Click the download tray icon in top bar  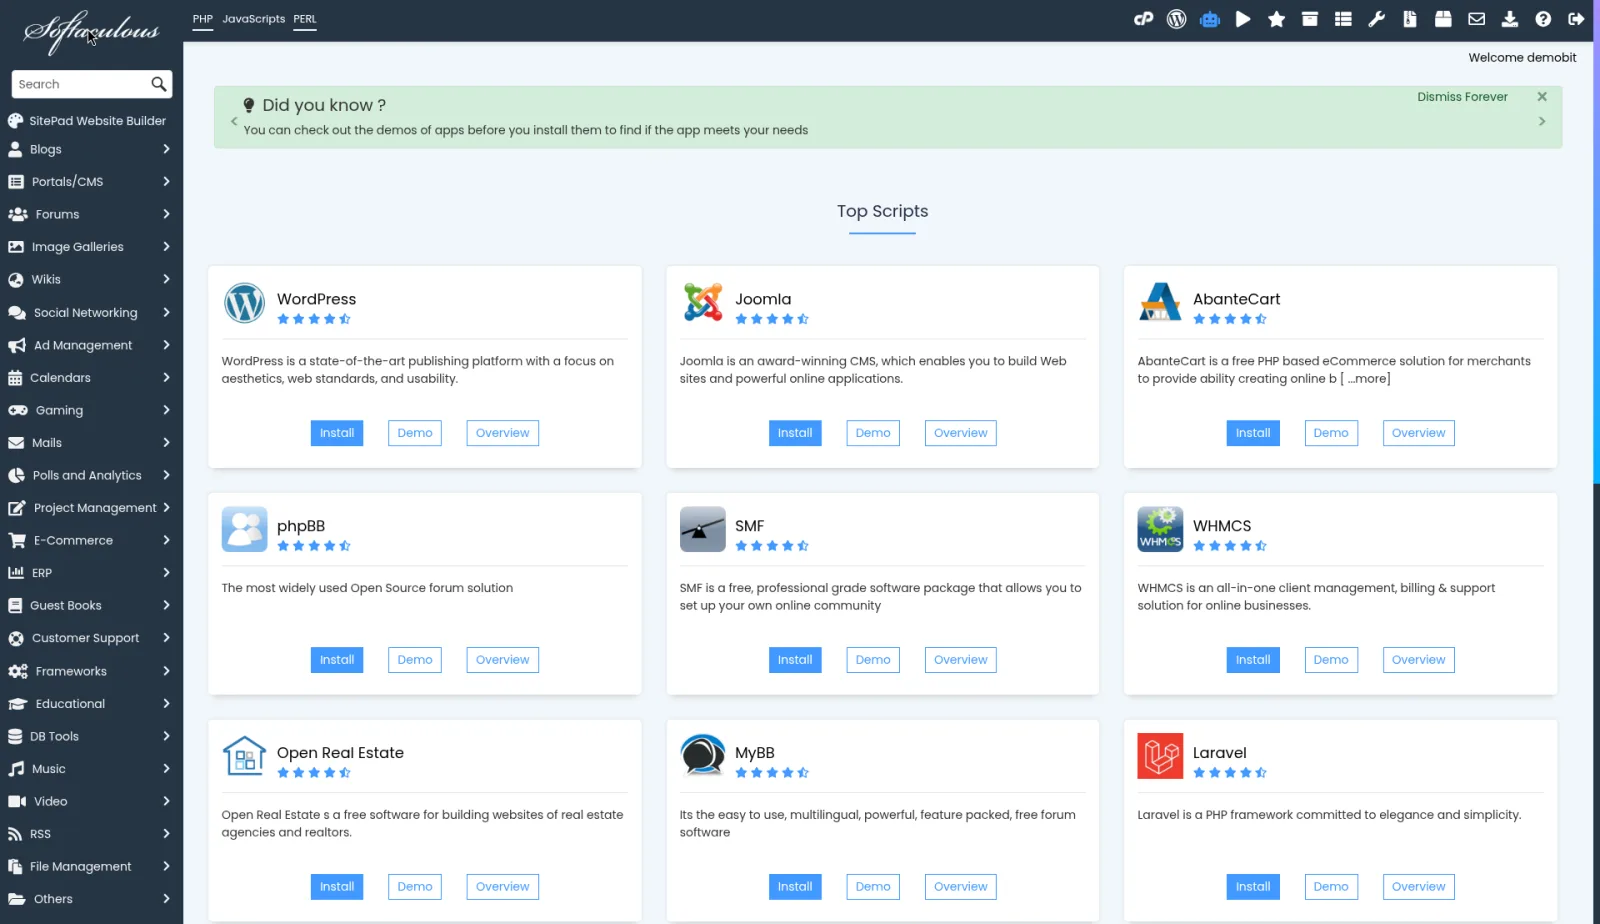click(x=1510, y=19)
